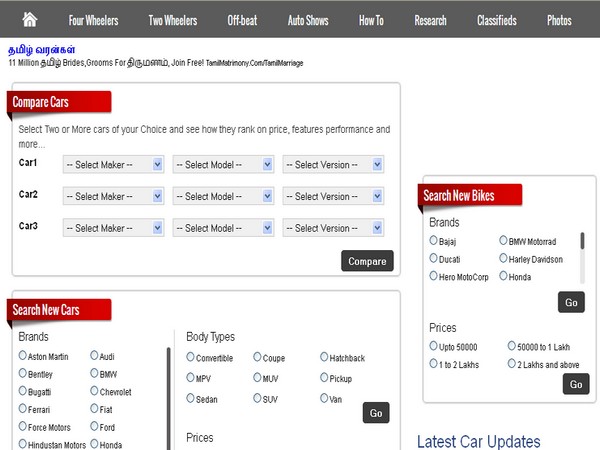Click Go button under bike Brands
The width and height of the screenshot is (600, 450).
pyautogui.click(x=571, y=302)
